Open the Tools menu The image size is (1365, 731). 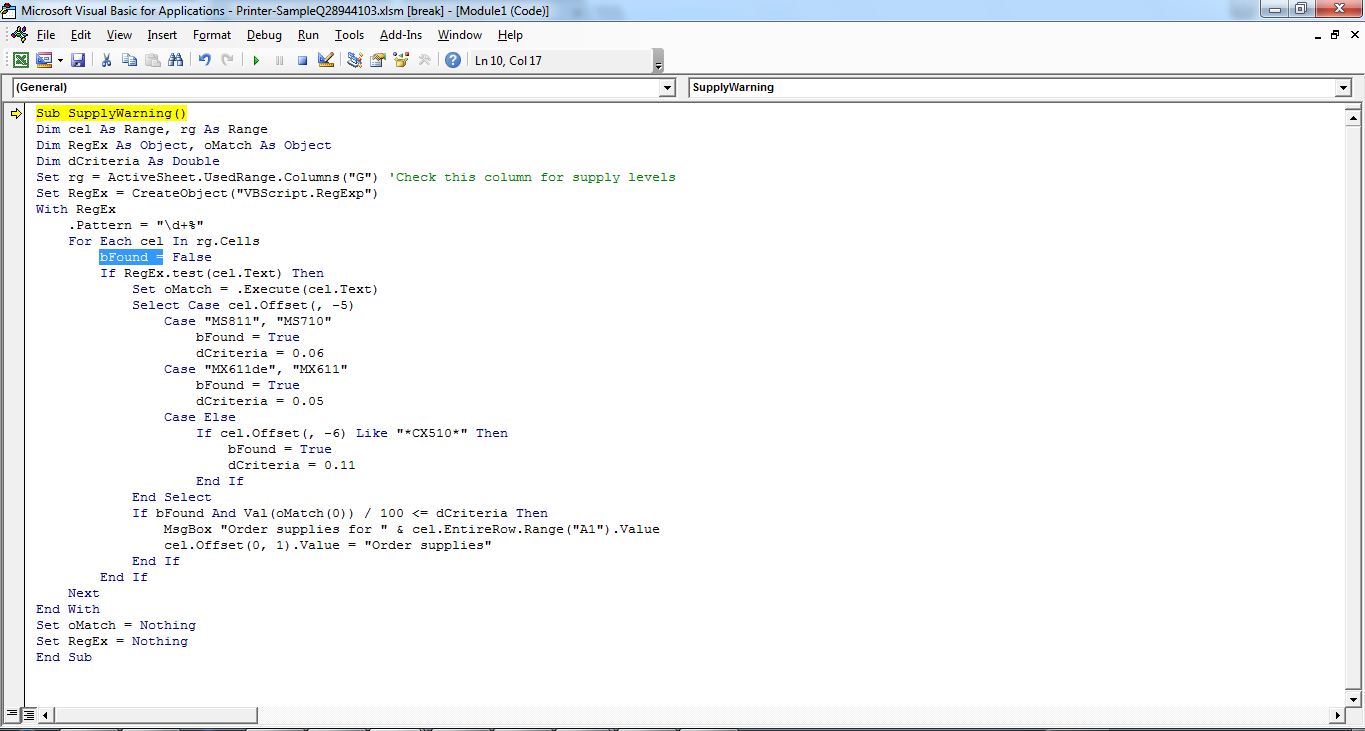click(349, 35)
